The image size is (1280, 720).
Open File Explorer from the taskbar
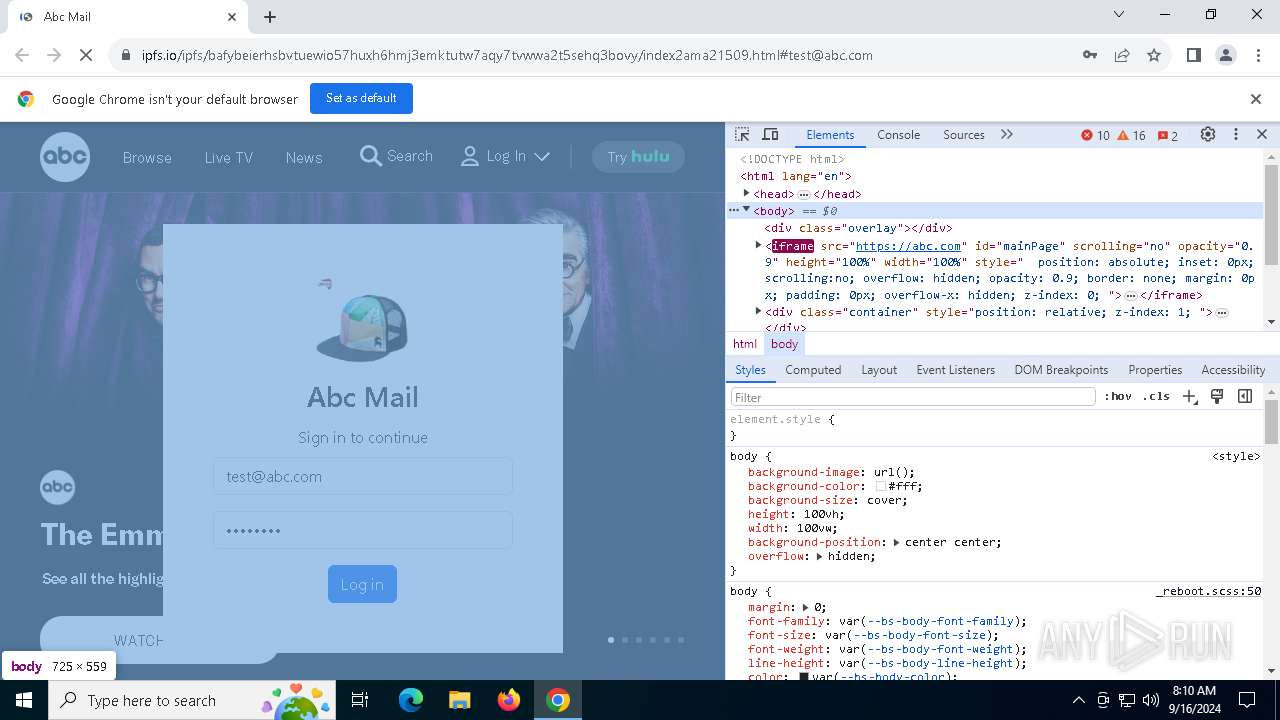pos(459,700)
